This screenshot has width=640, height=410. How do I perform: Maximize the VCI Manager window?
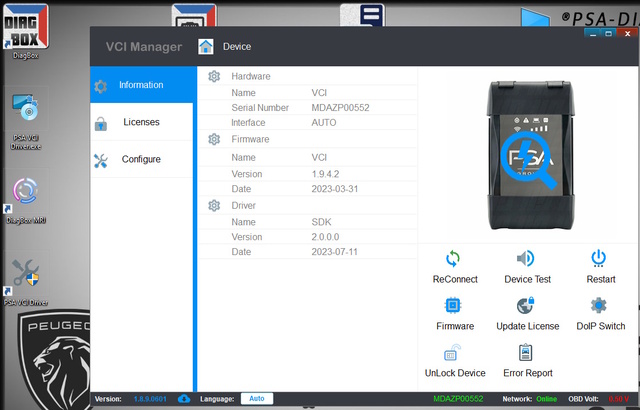(609, 33)
